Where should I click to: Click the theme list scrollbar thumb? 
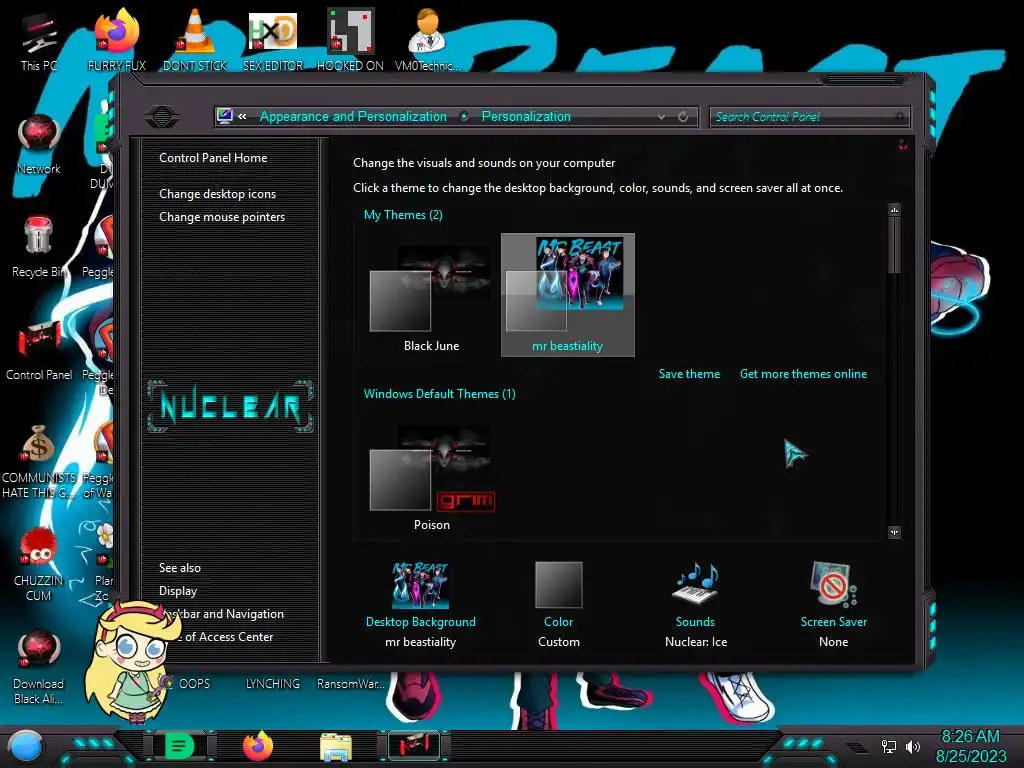point(895,245)
